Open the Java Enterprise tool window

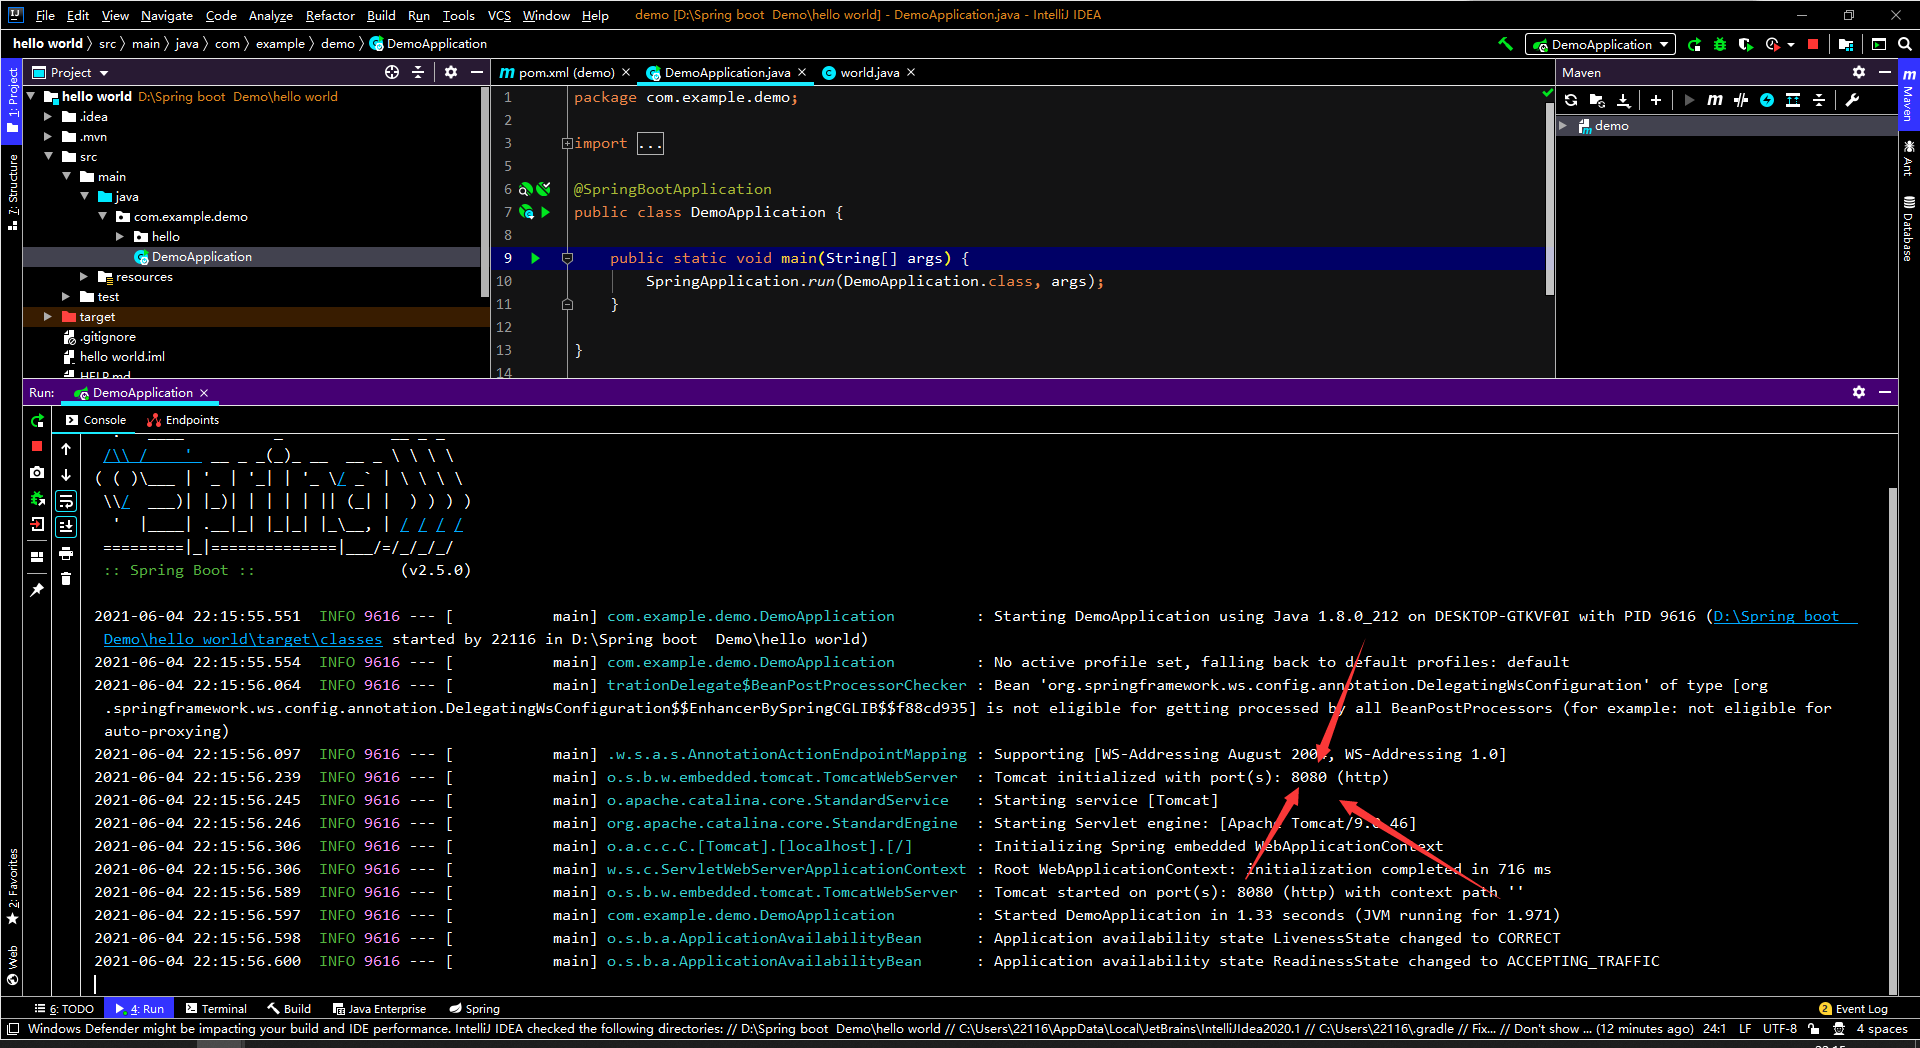tap(379, 1009)
